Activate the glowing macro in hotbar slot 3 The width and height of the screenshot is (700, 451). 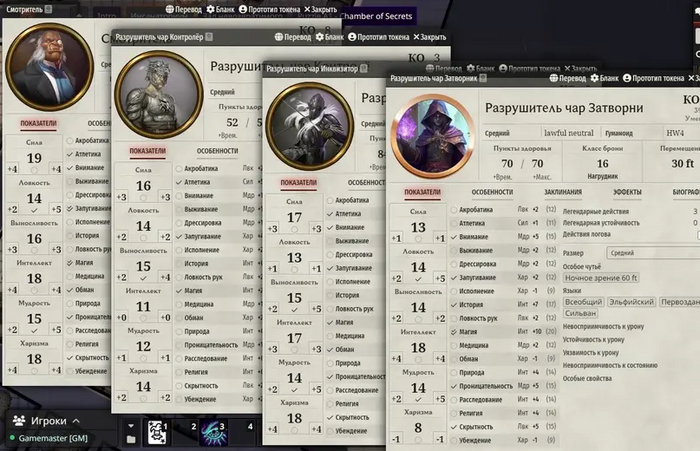[x=214, y=432]
